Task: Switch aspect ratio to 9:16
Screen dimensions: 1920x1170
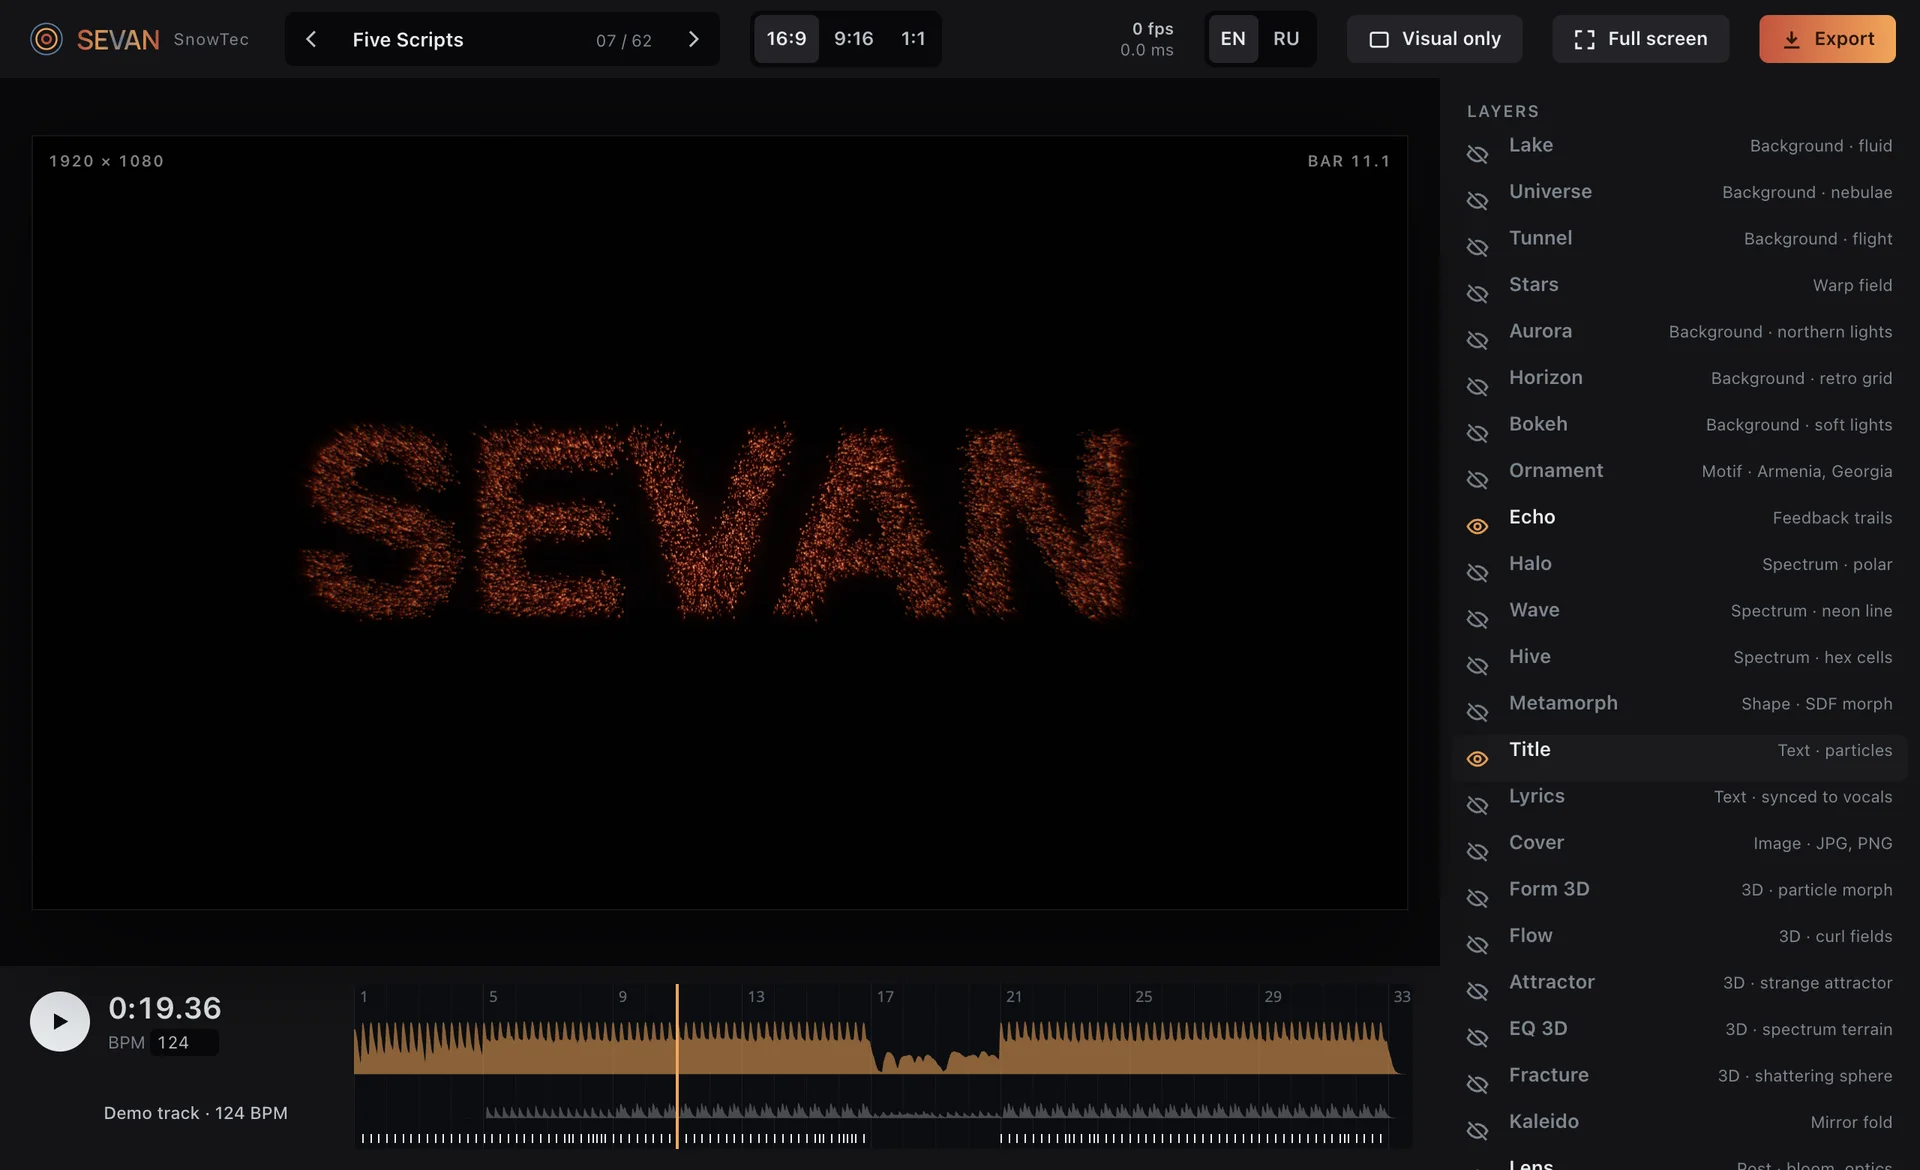Action: point(853,39)
